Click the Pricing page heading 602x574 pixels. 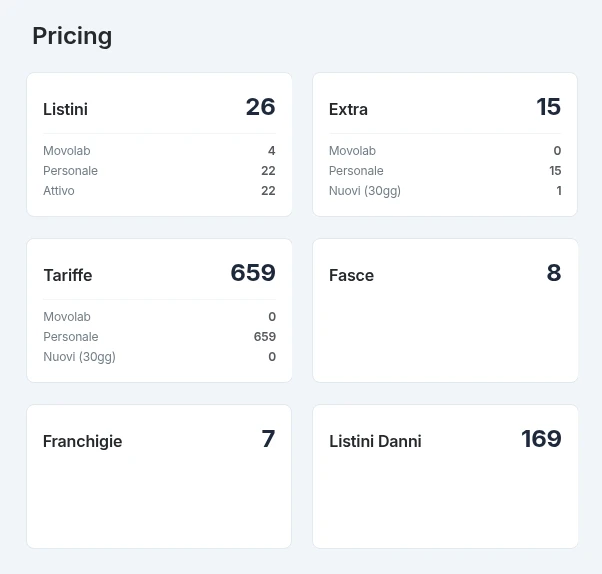pyautogui.click(x=72, y=36)
